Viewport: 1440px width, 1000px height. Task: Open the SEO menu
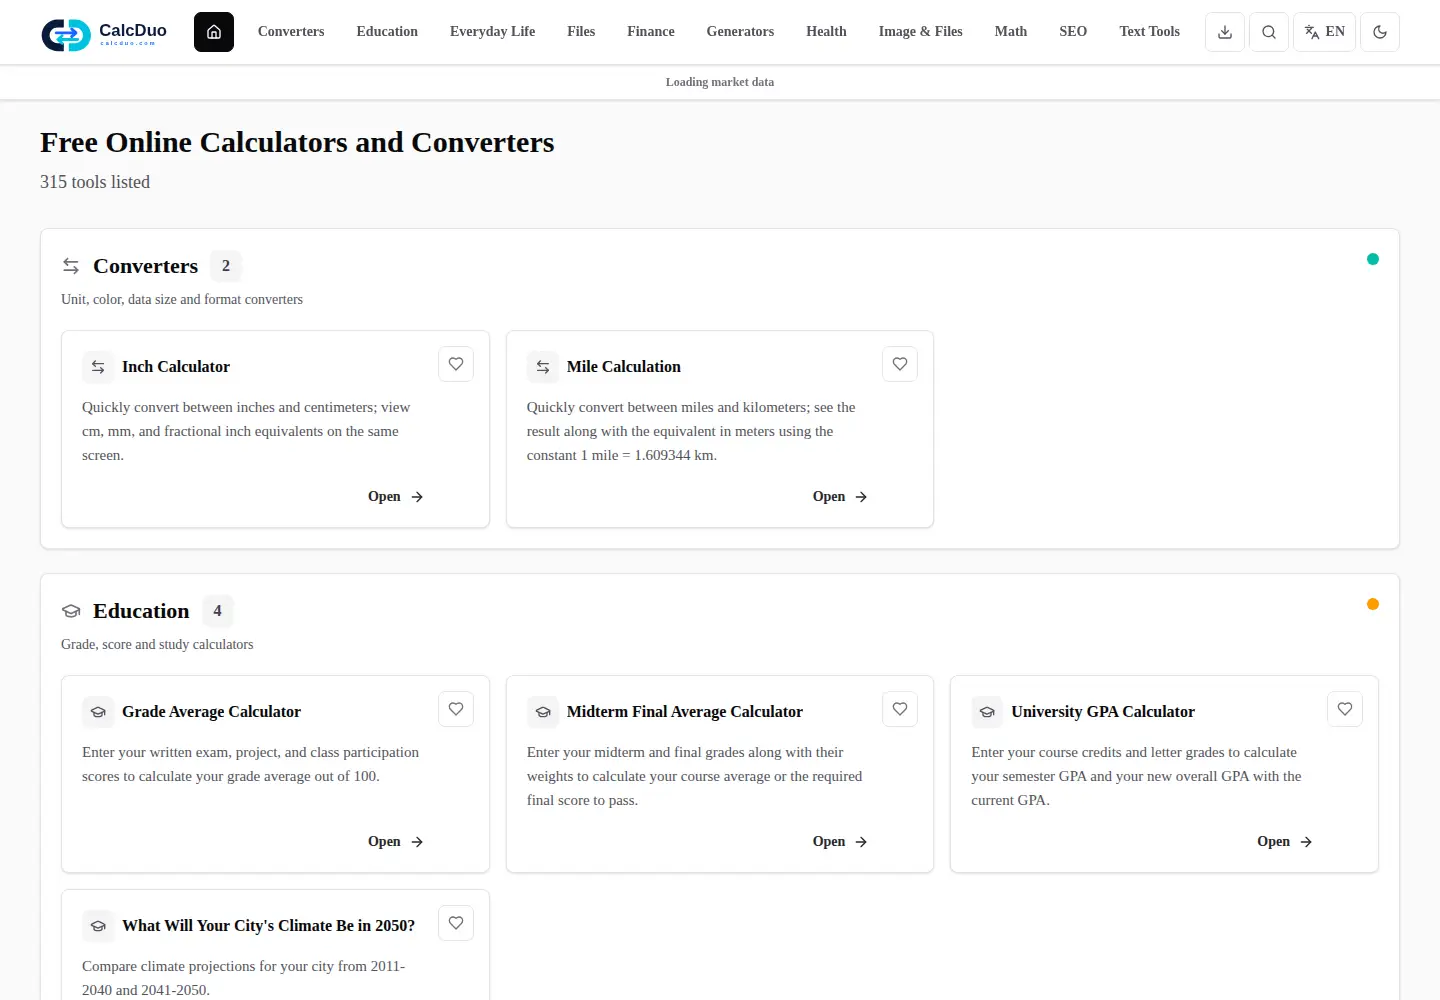[1073, 32]
